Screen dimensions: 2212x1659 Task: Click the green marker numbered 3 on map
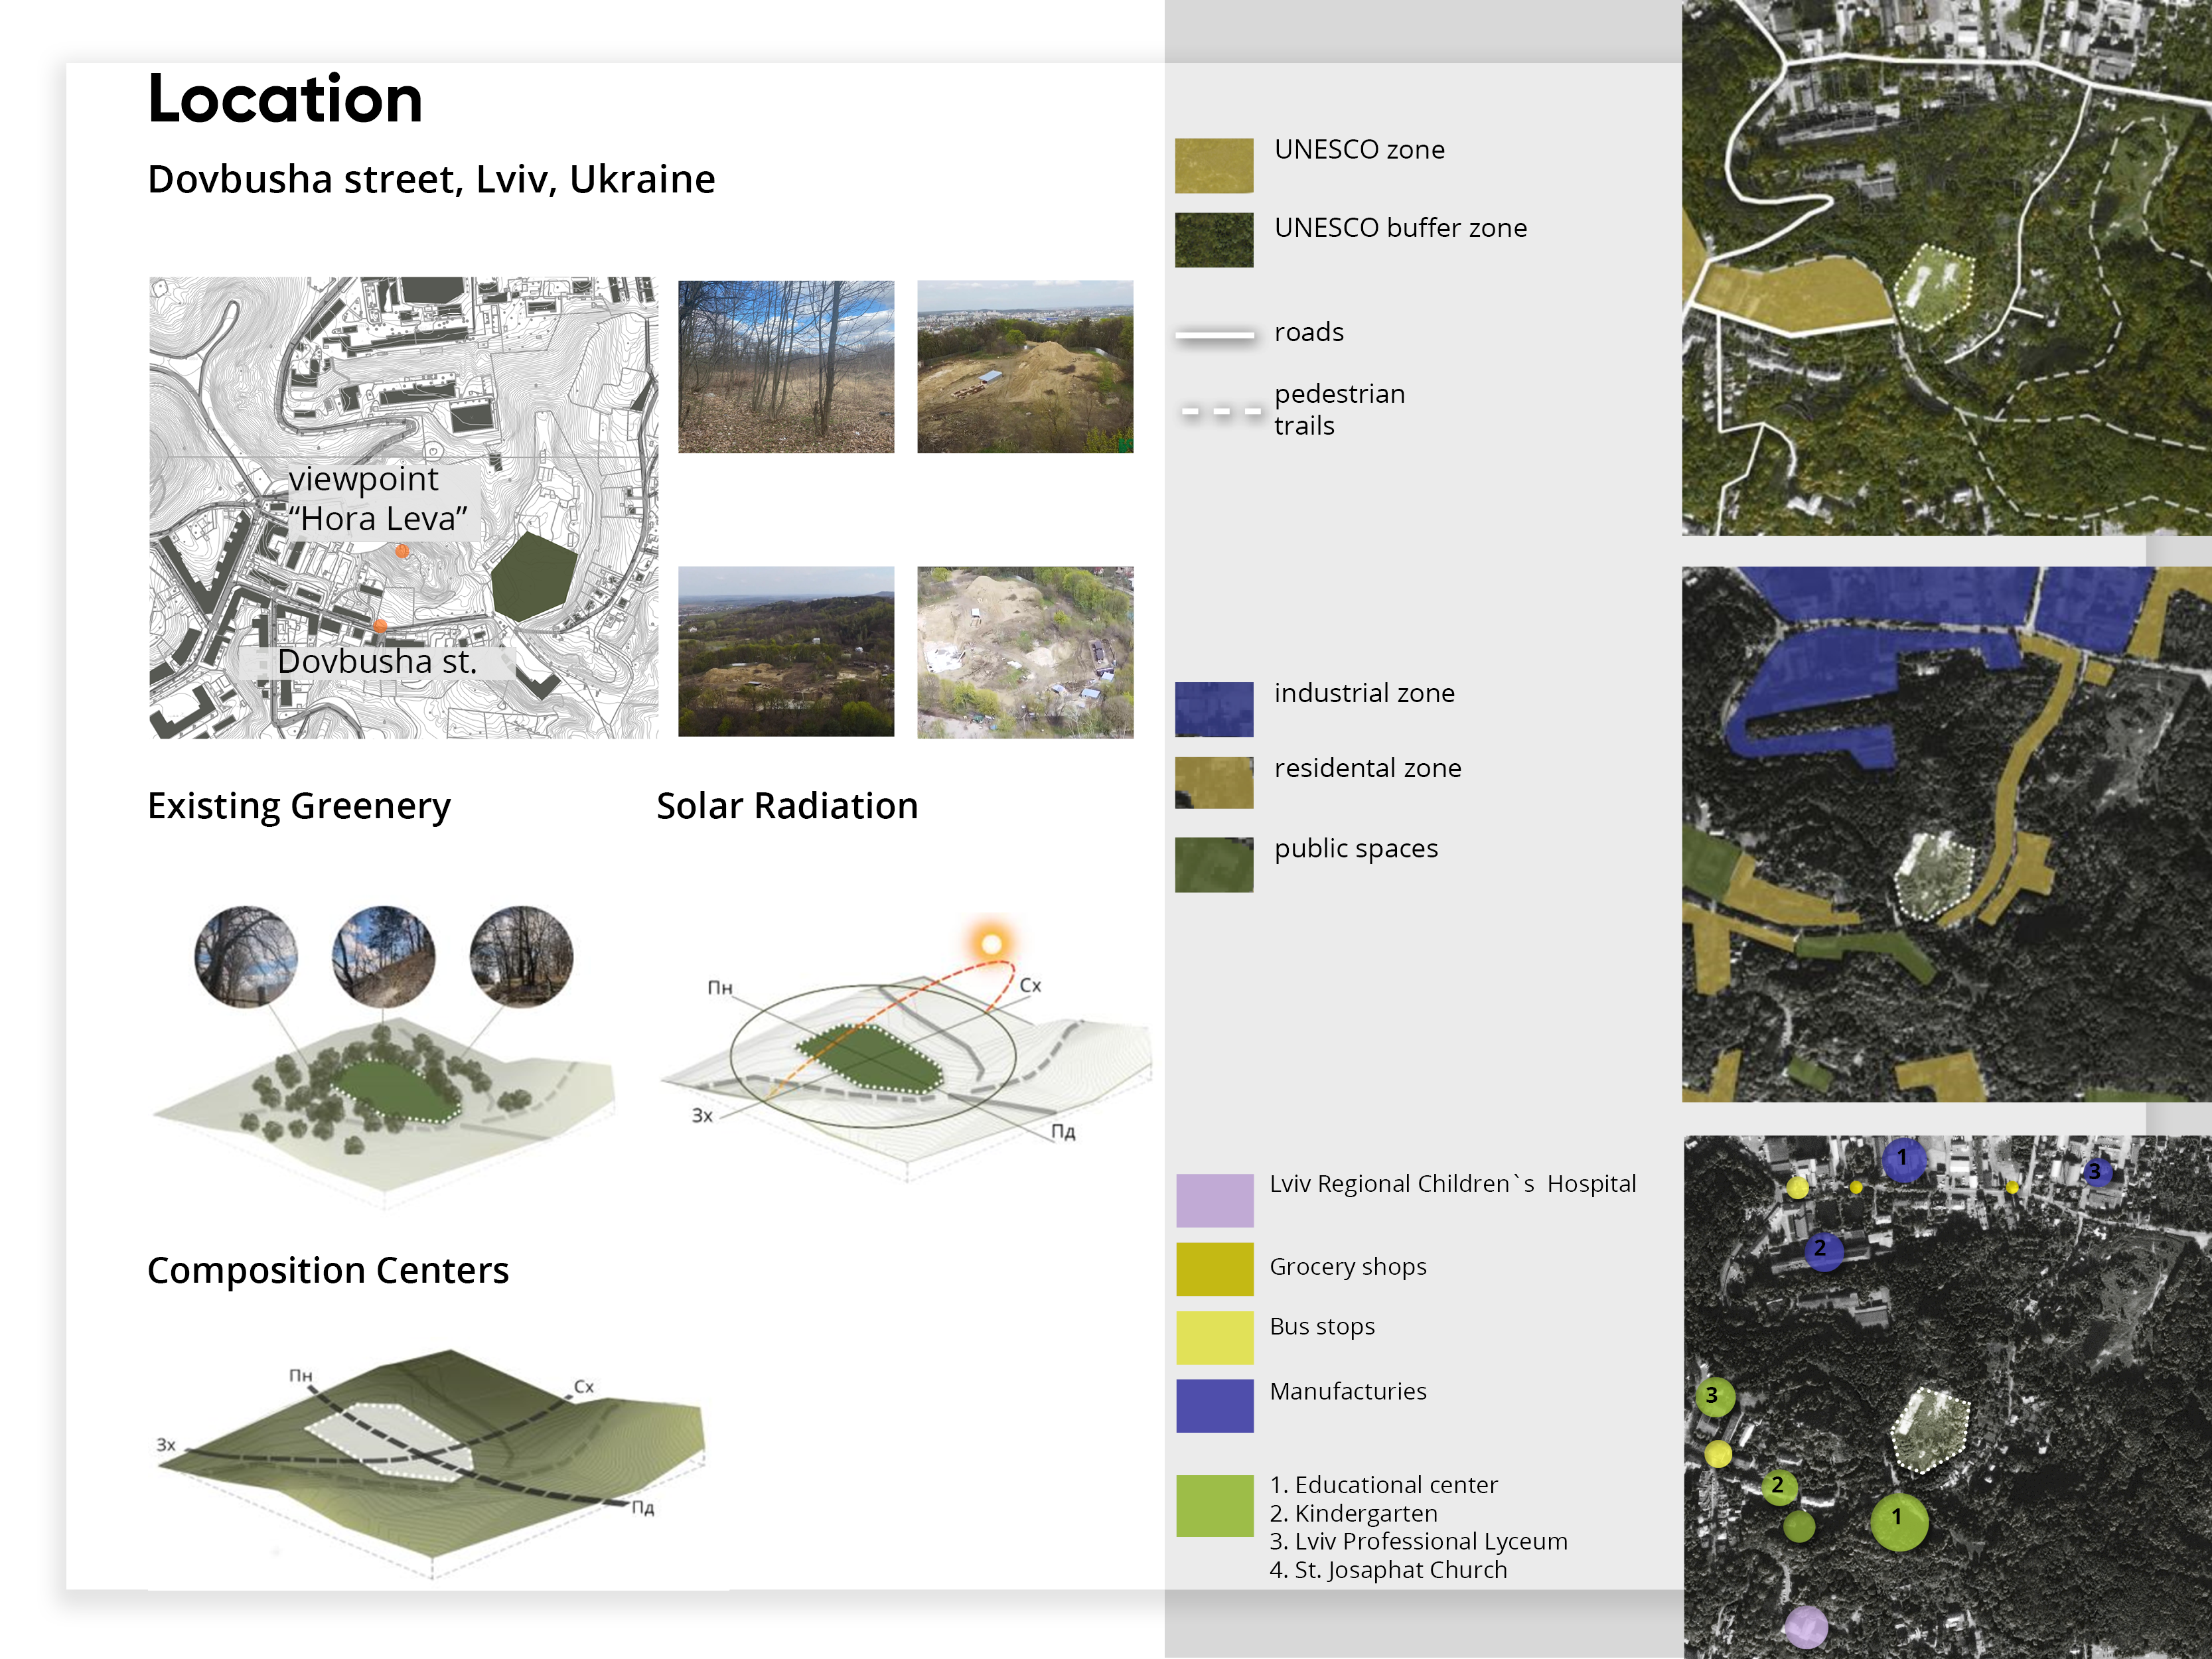point(1714,1396)
